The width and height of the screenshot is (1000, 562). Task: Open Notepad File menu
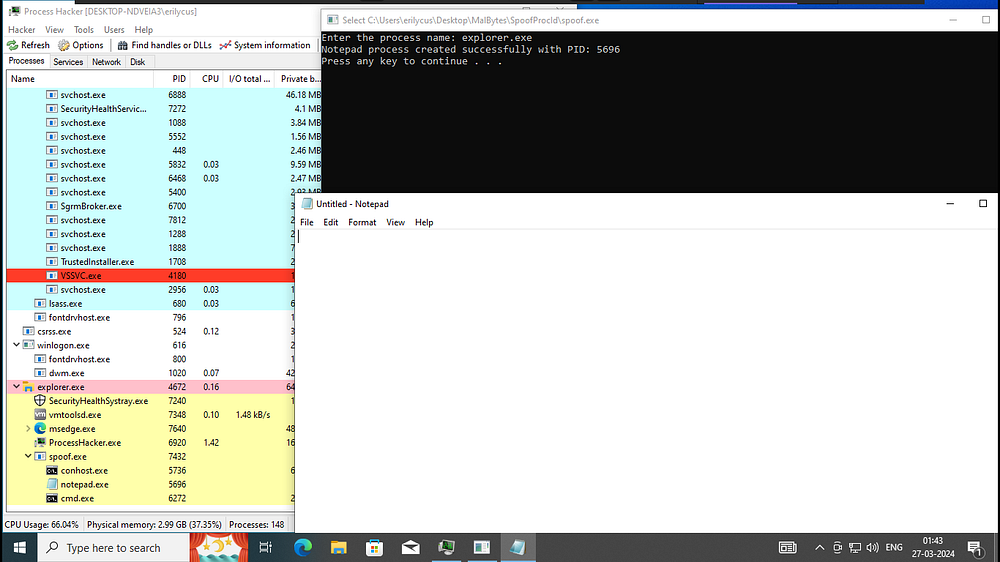tap(307, 222)
